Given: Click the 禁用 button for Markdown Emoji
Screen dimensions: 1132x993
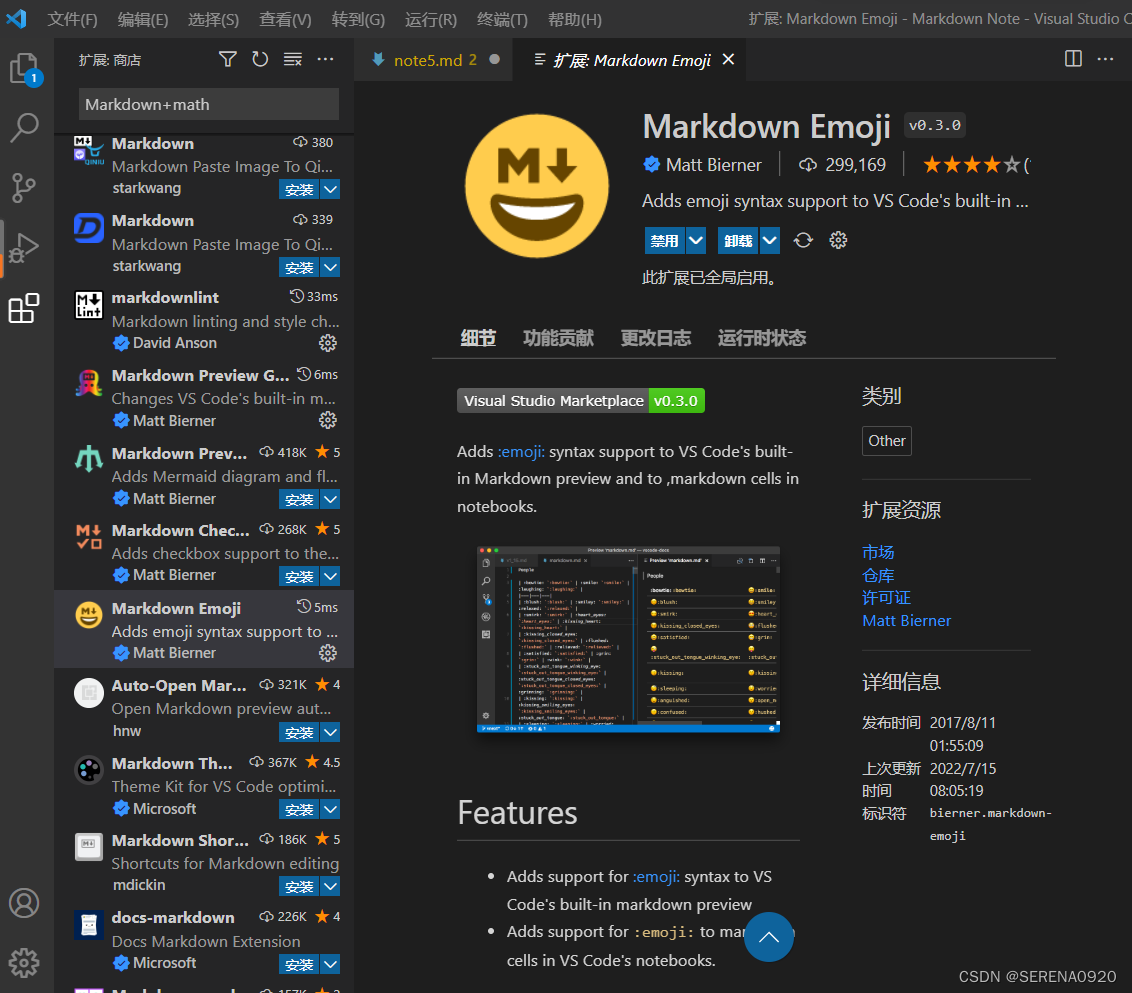Looking at the screenshot, I should tap(665, 240).
